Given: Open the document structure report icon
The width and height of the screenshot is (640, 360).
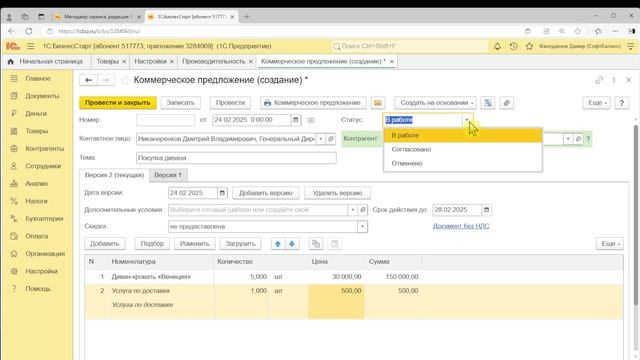Looking at the screenshot, I should [x=488, y=103].
